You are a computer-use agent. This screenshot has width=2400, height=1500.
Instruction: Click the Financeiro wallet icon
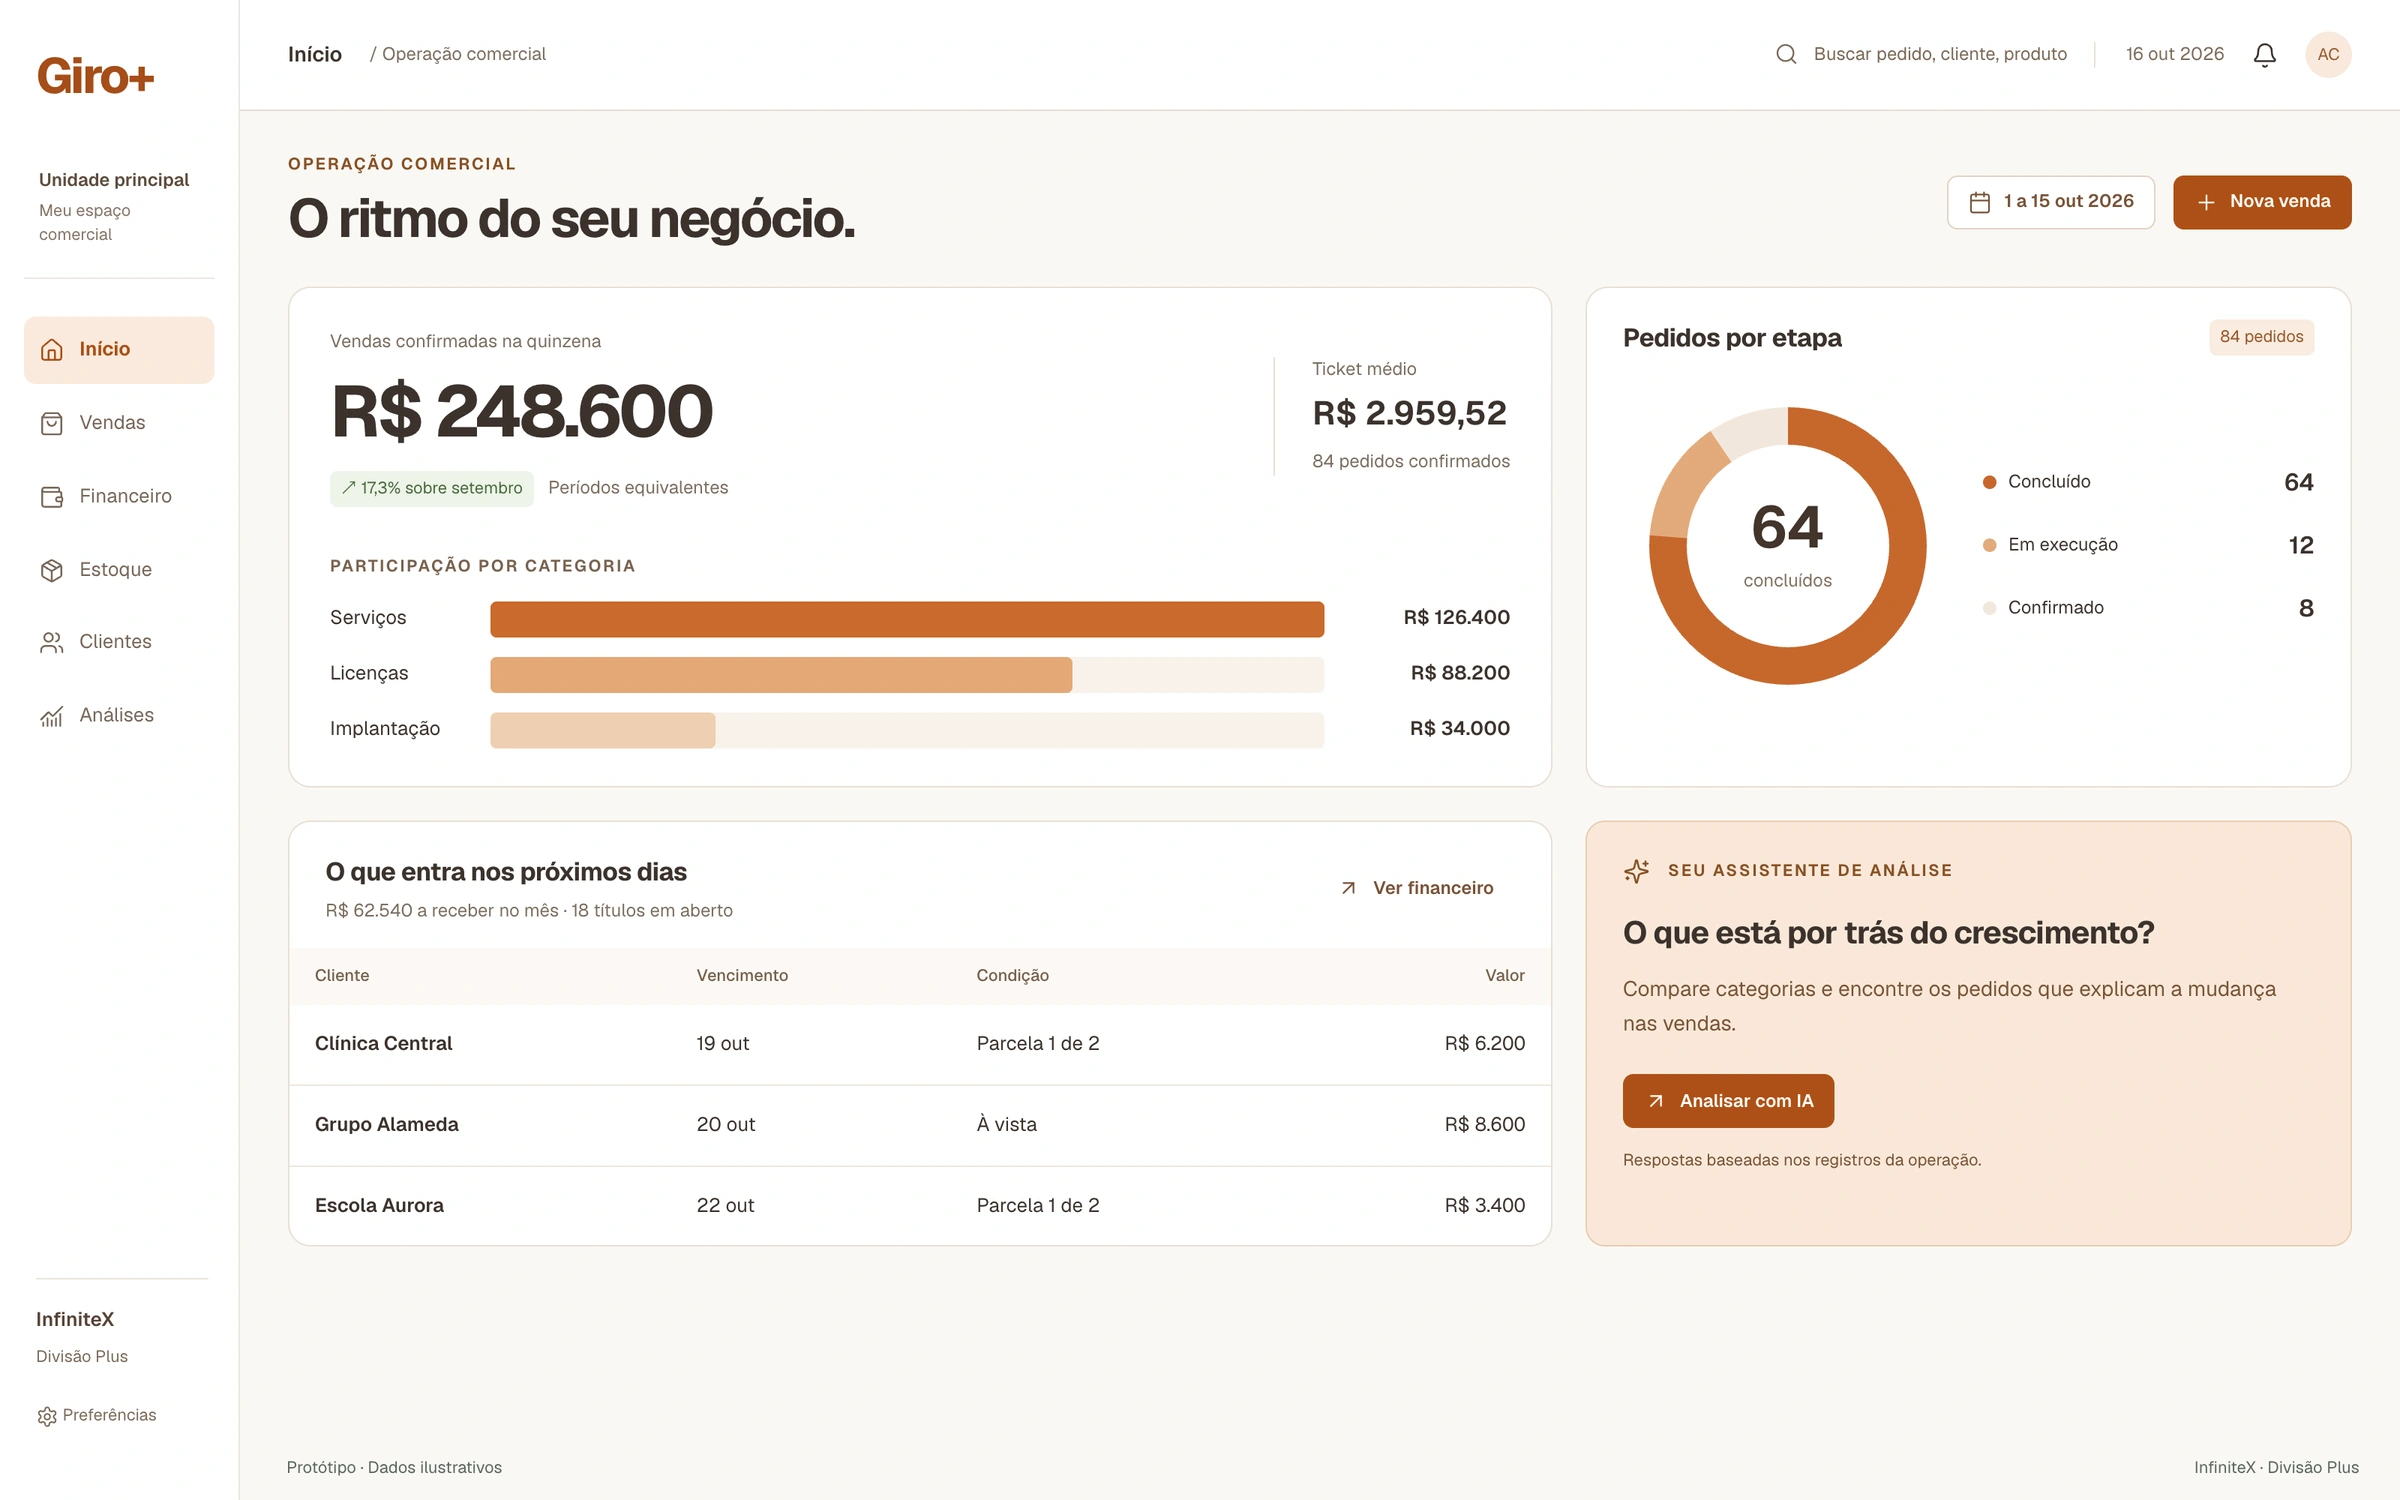click(x=52, y=497)
